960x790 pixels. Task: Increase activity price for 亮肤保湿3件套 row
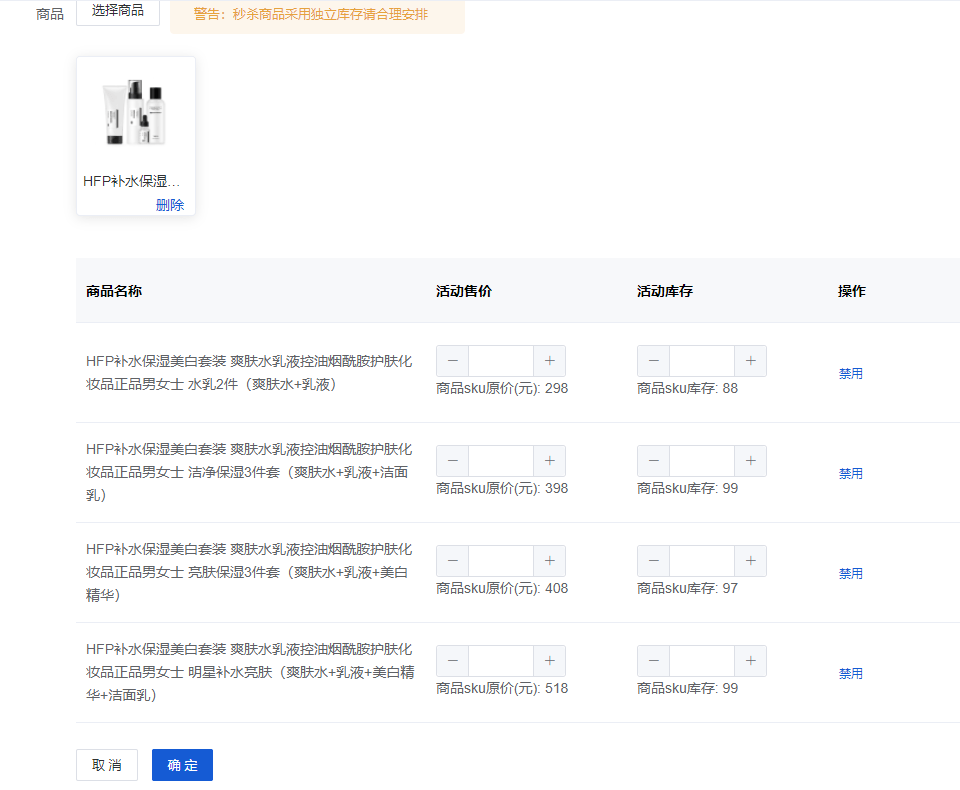550,560
